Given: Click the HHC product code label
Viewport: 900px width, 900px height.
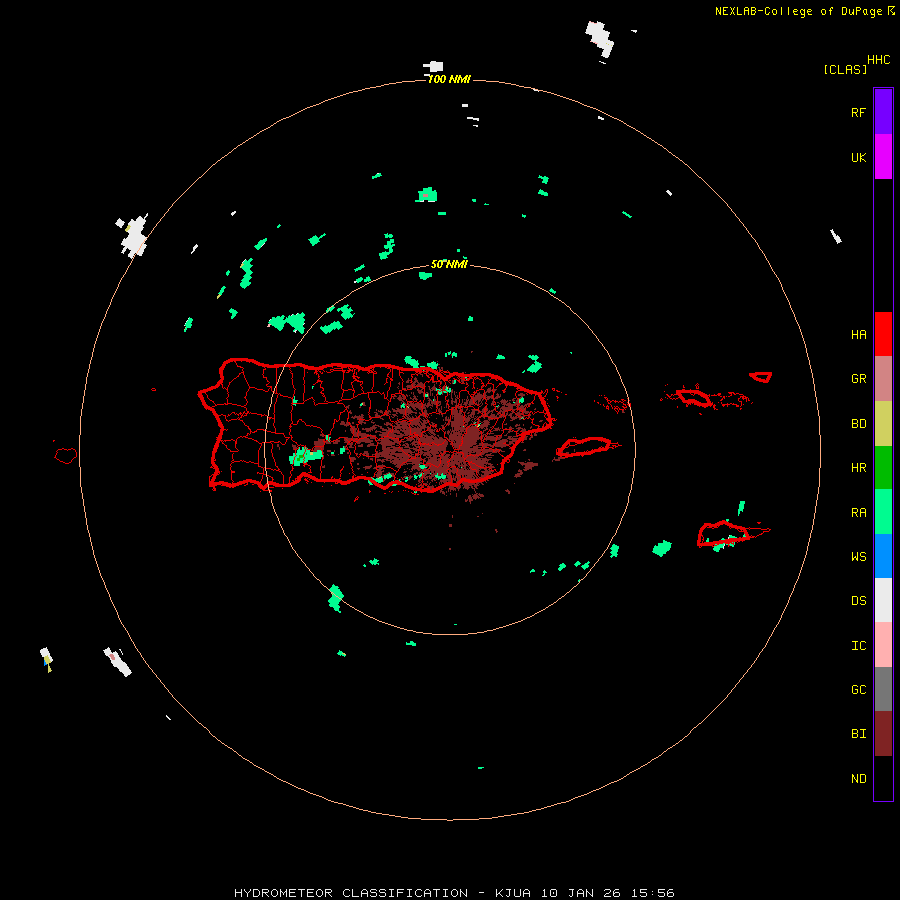Looking at the screenshot, I should [878, 60].
